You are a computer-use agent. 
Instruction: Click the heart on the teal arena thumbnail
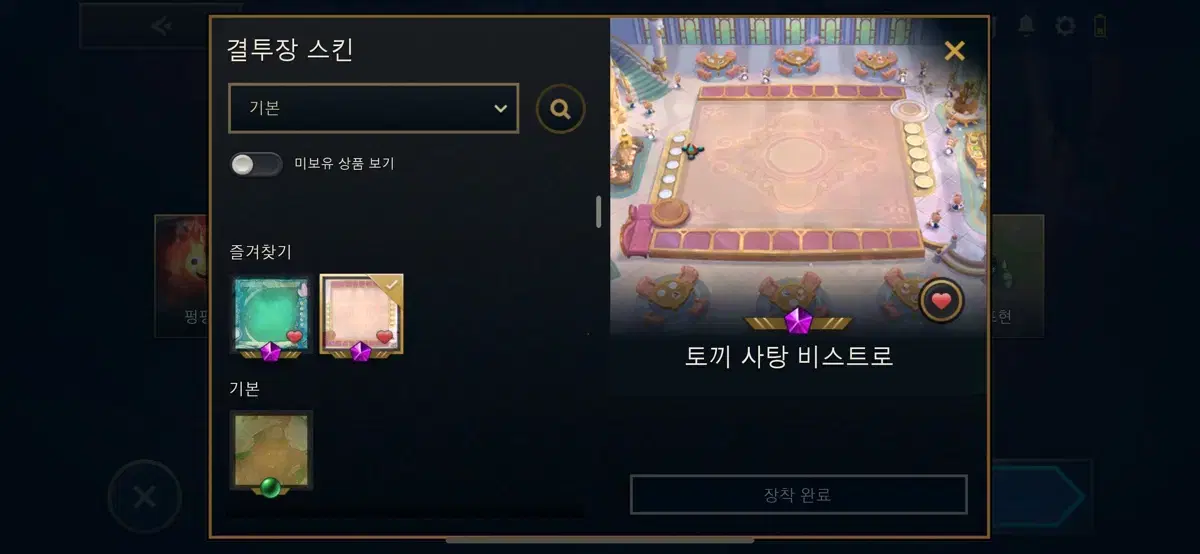[294, 336]
